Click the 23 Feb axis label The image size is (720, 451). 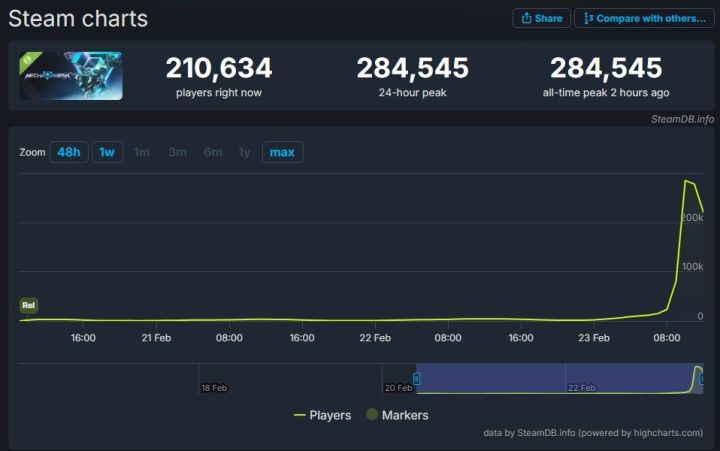pos(594,338)
